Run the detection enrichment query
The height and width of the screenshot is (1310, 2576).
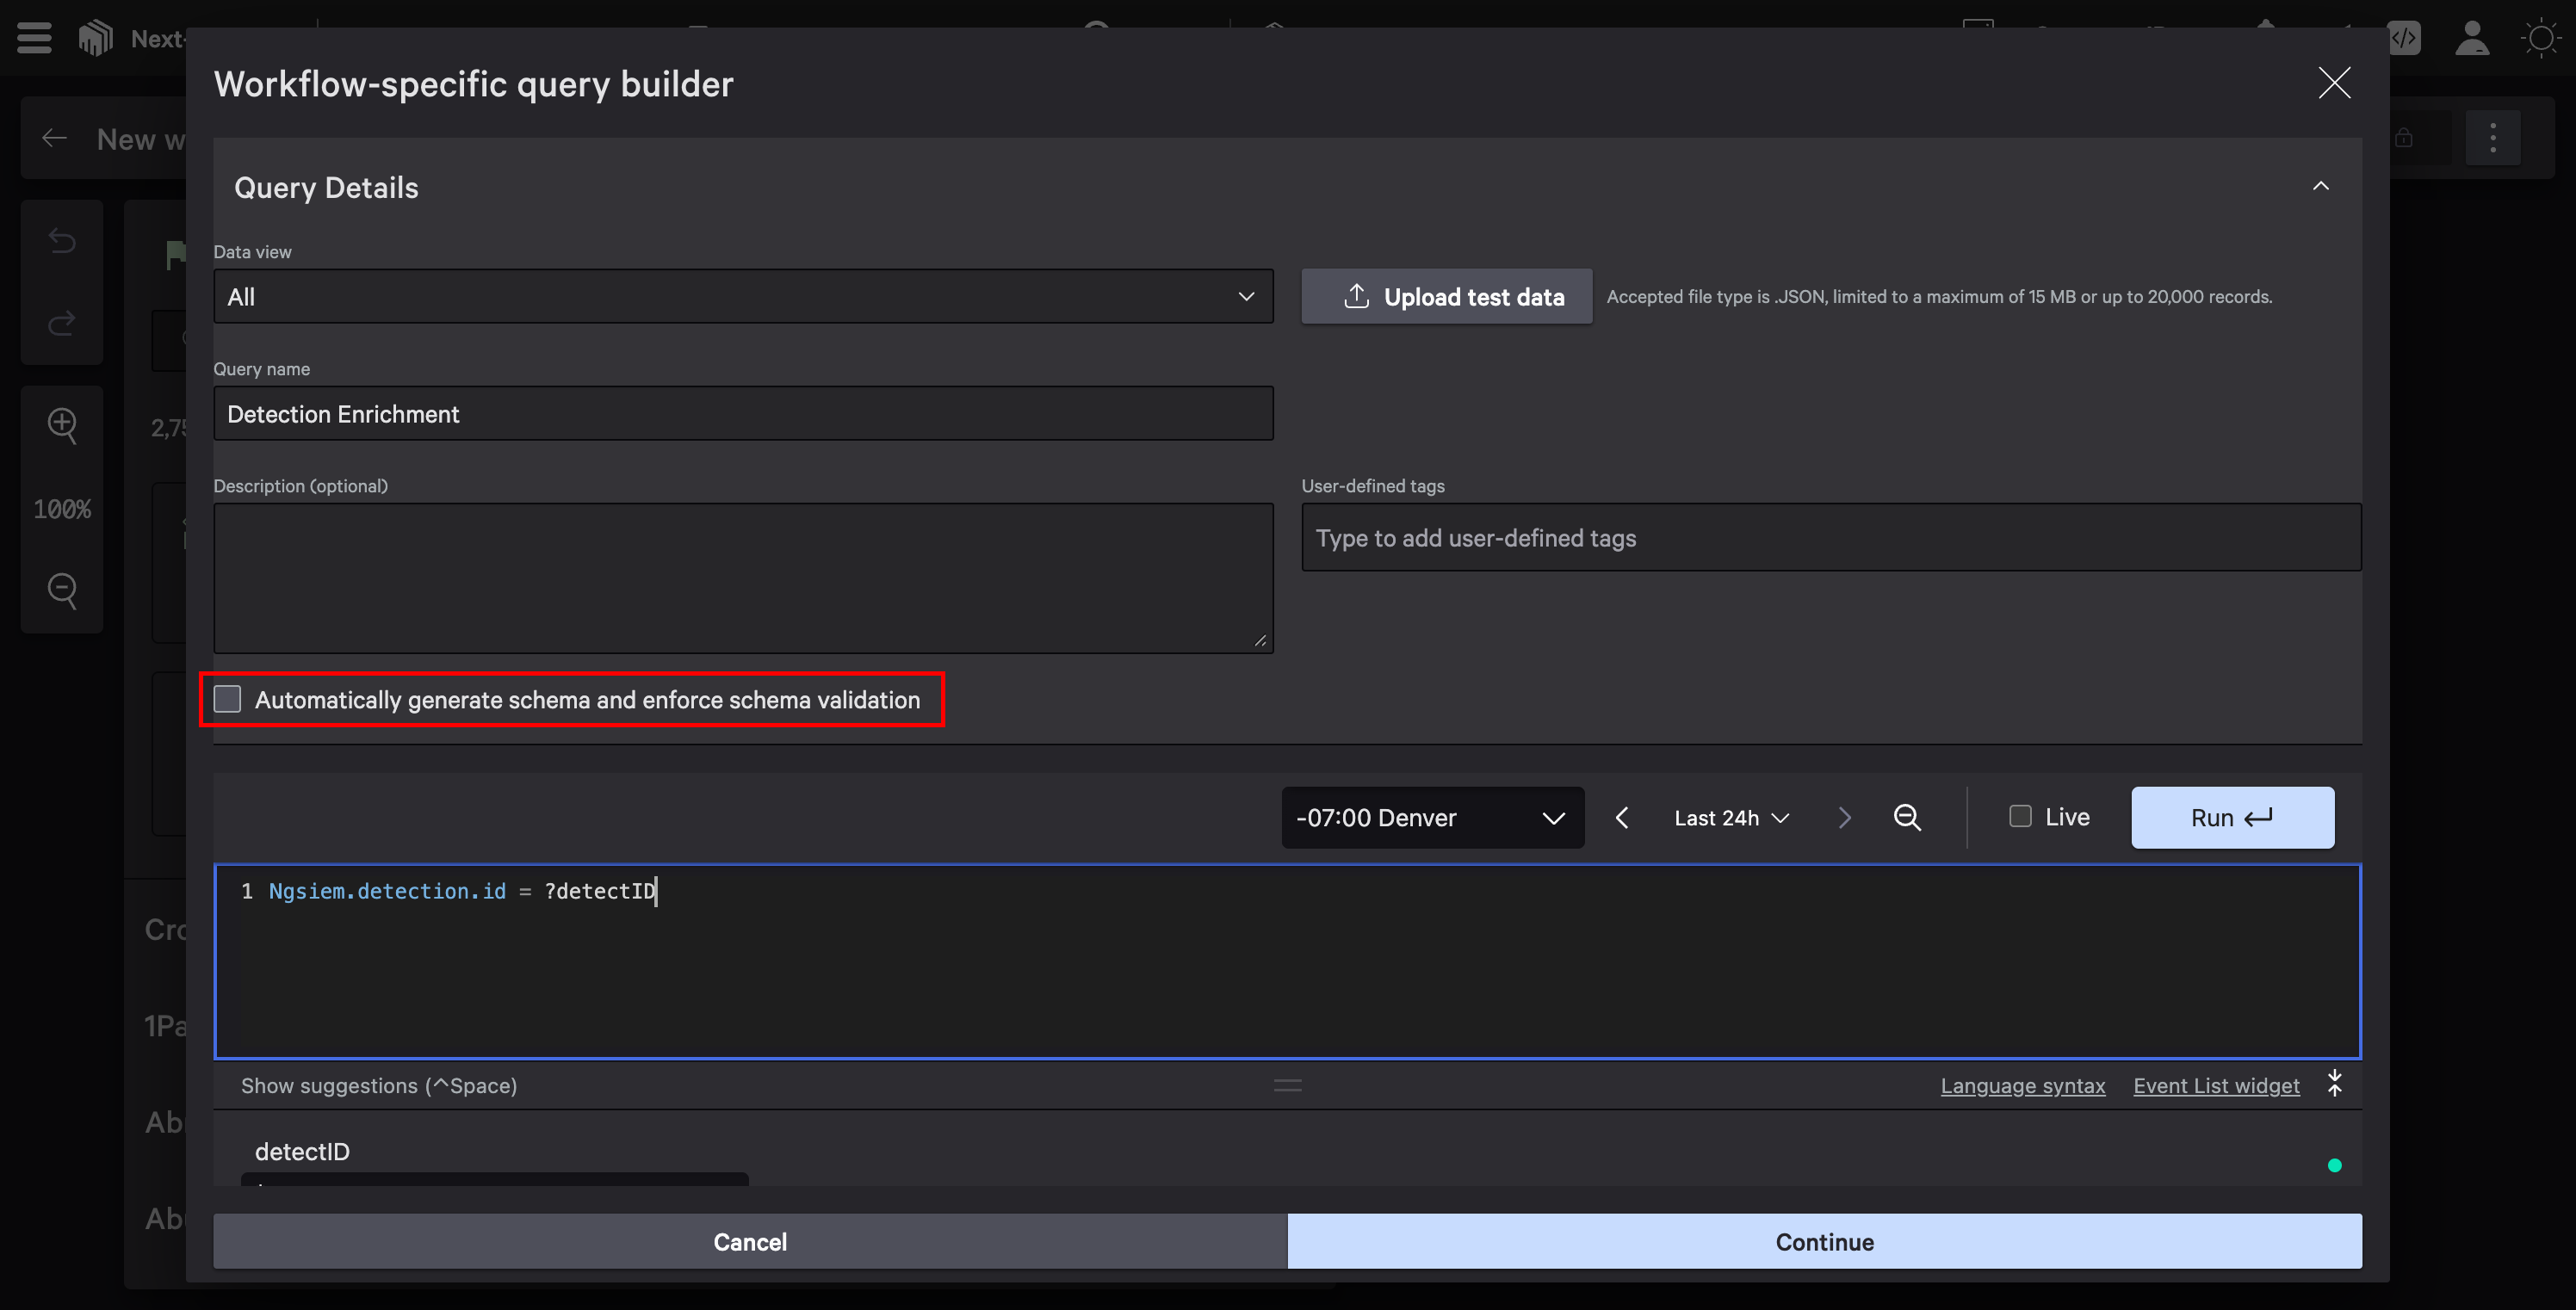(2232, 817)
